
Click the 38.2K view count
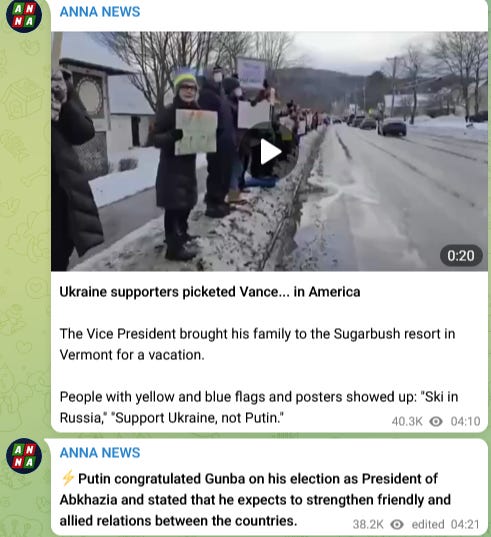[368, 524]
